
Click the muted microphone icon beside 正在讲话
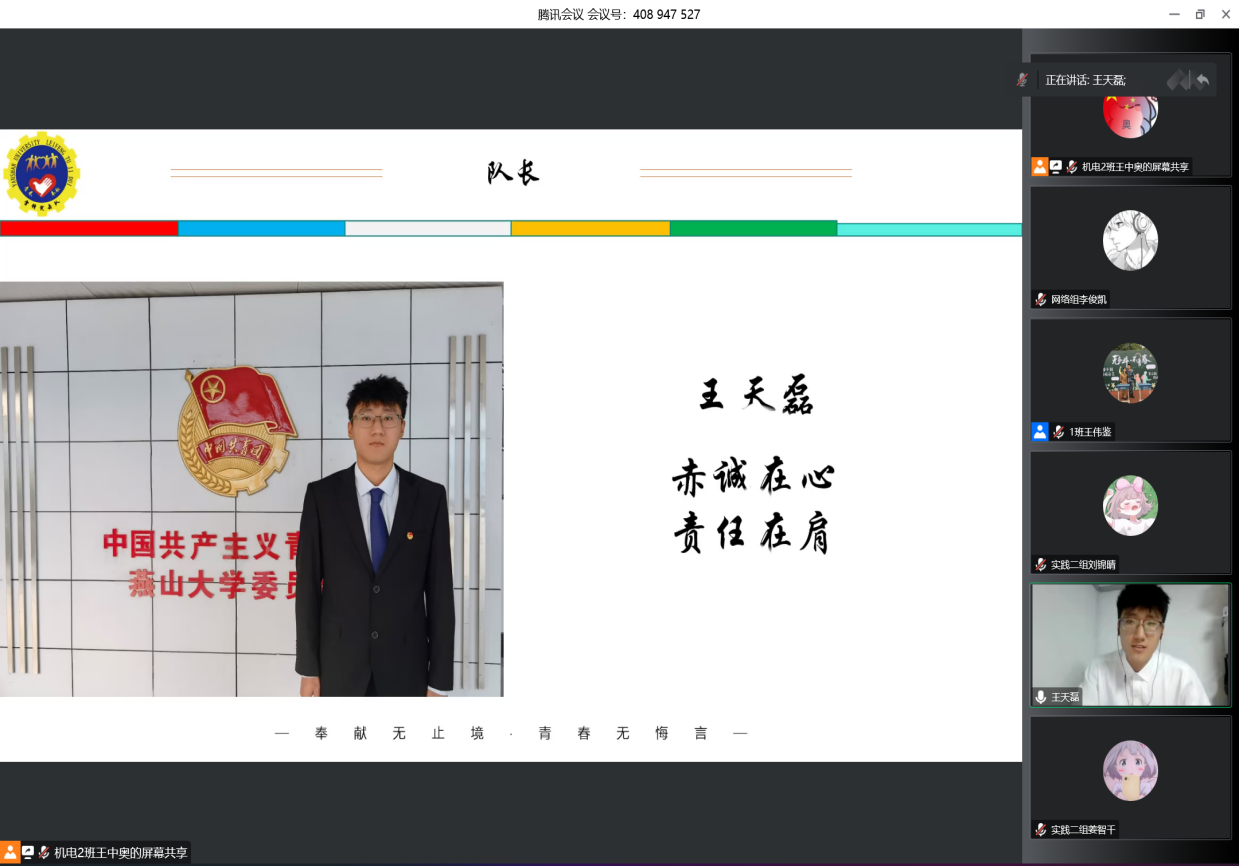1022,80
